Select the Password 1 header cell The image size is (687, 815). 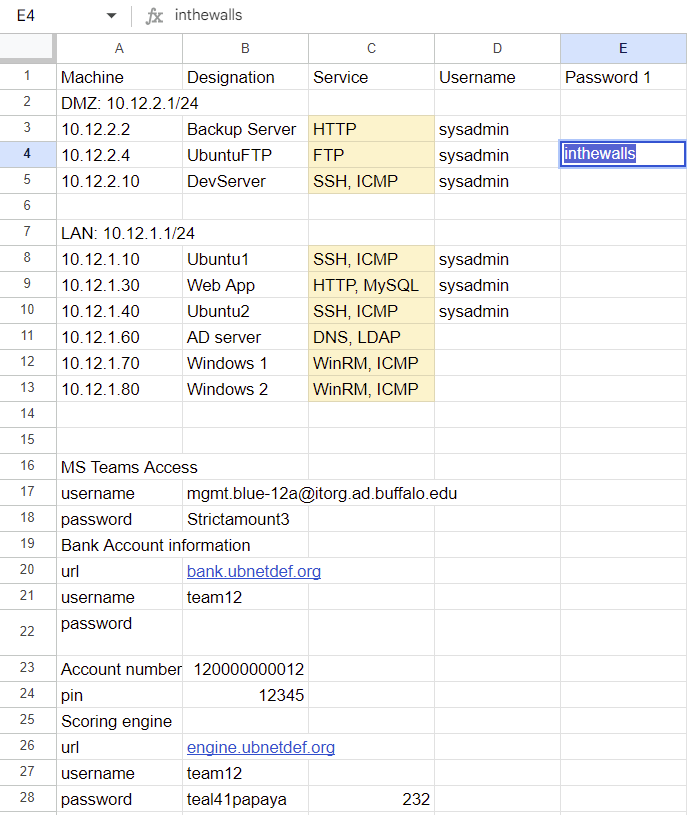(623, 77)
